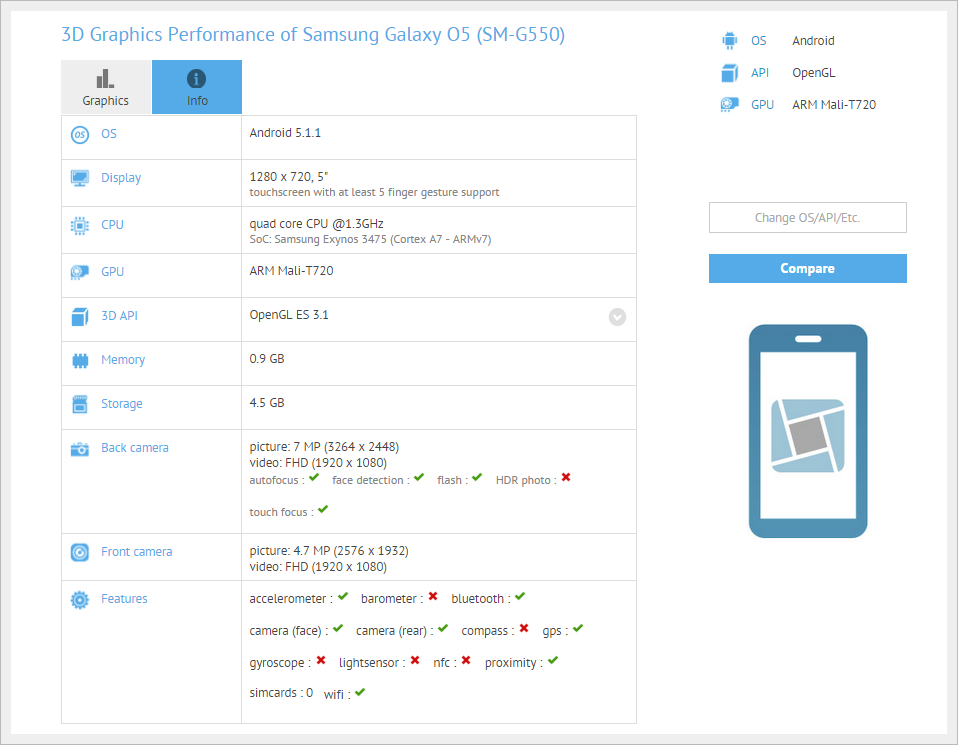
Task: Click the OS label in the table
Action: (x=109, y=134)
